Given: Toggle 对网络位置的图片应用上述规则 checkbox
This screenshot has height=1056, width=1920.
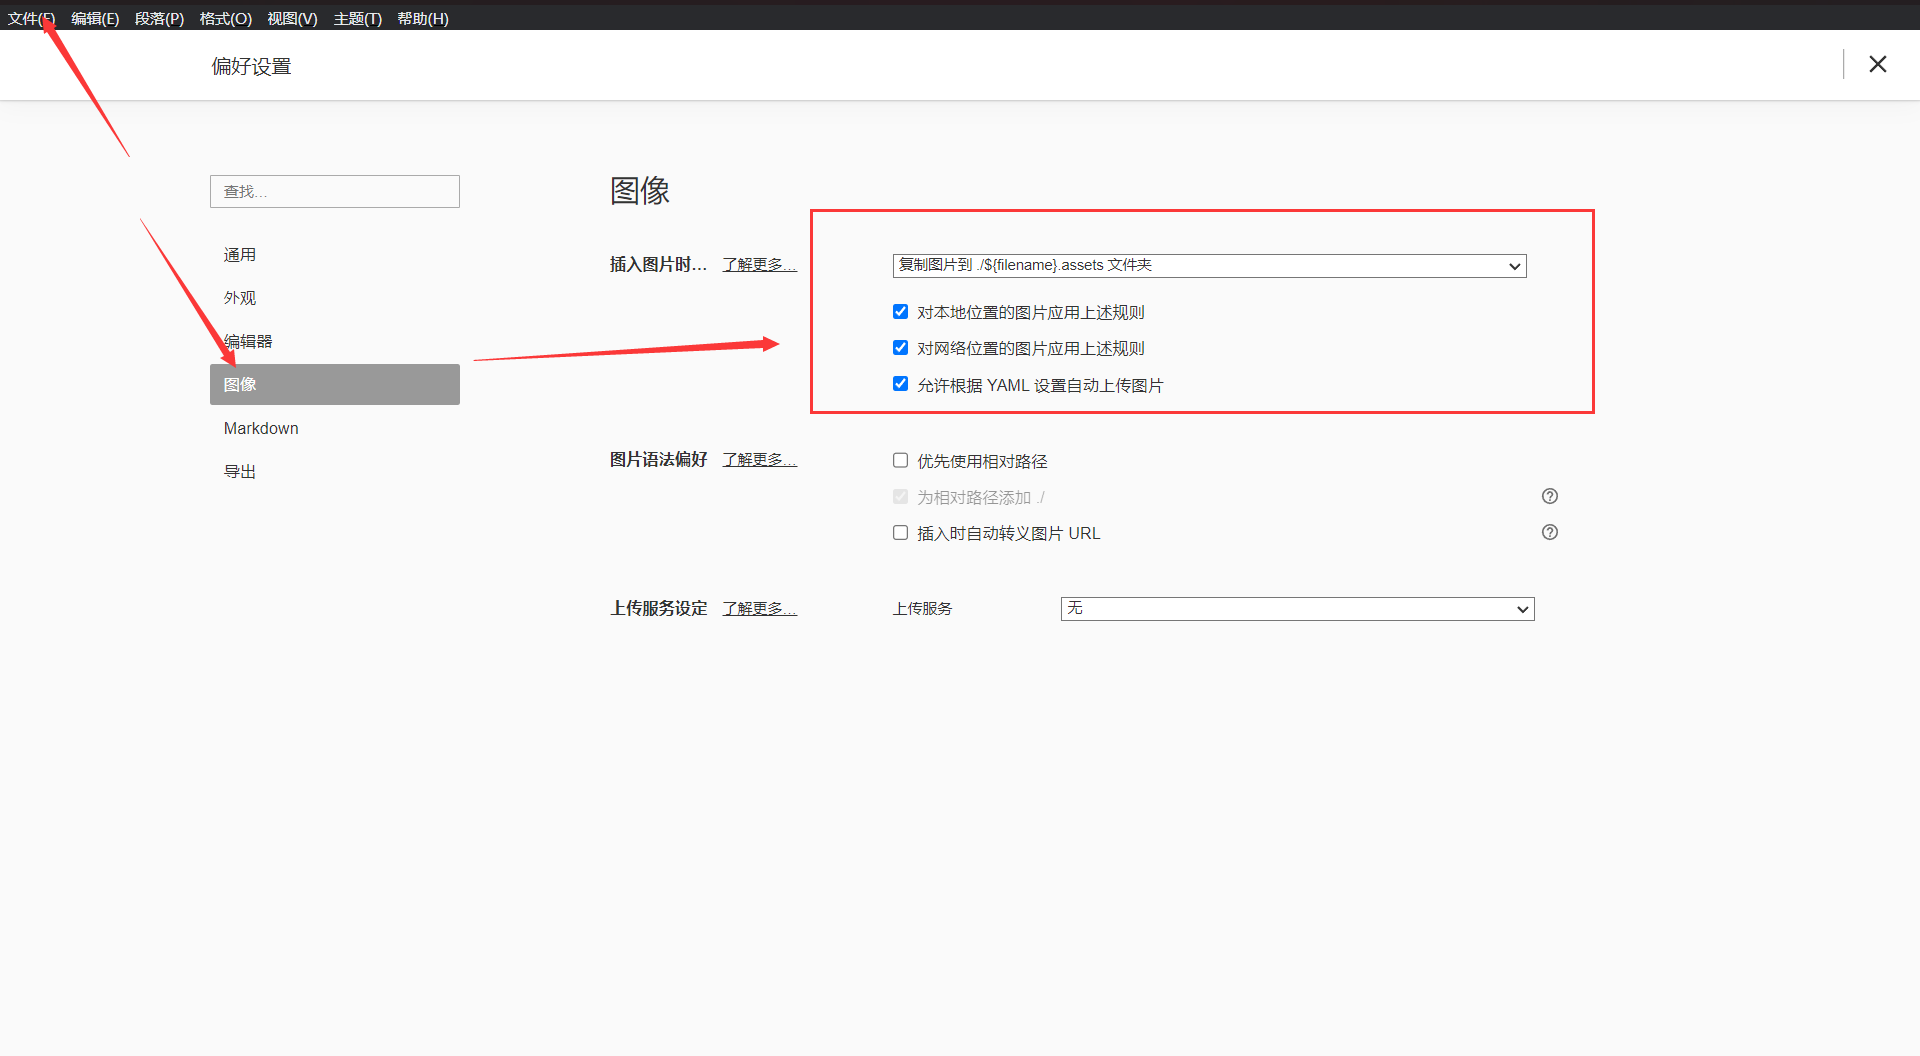Looking at the screenshot, I should pyautogui.click(x=900, y=348).
